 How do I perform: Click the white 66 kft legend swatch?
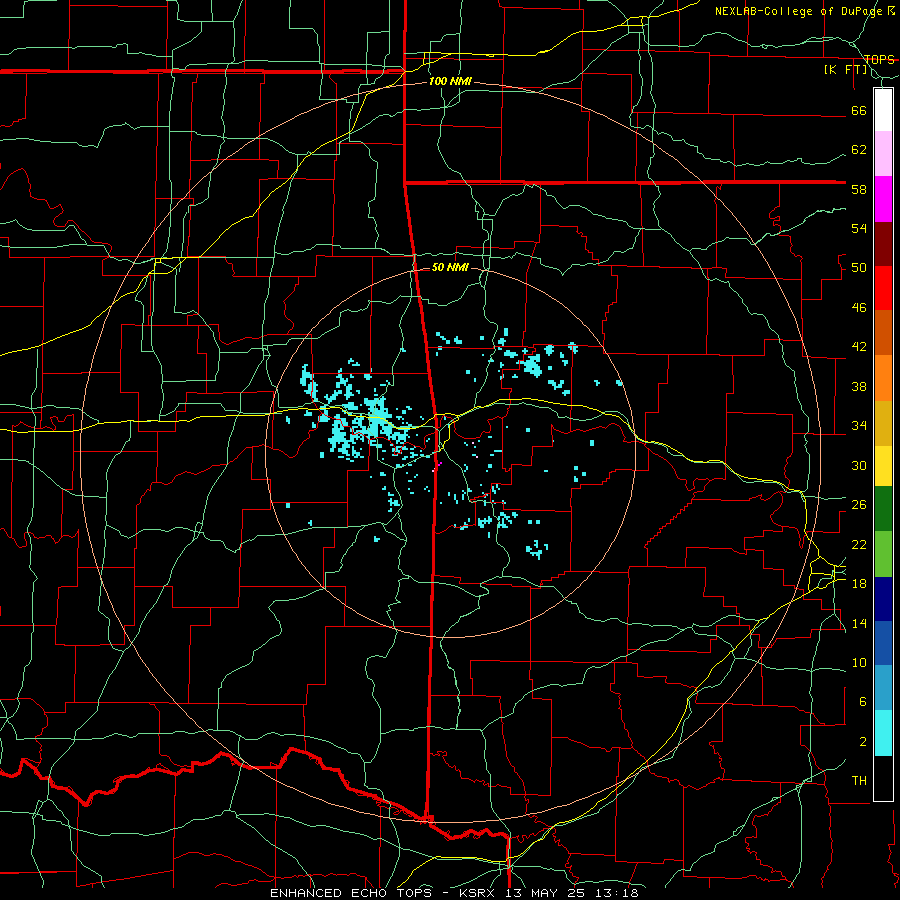click(x=883, y=110)
